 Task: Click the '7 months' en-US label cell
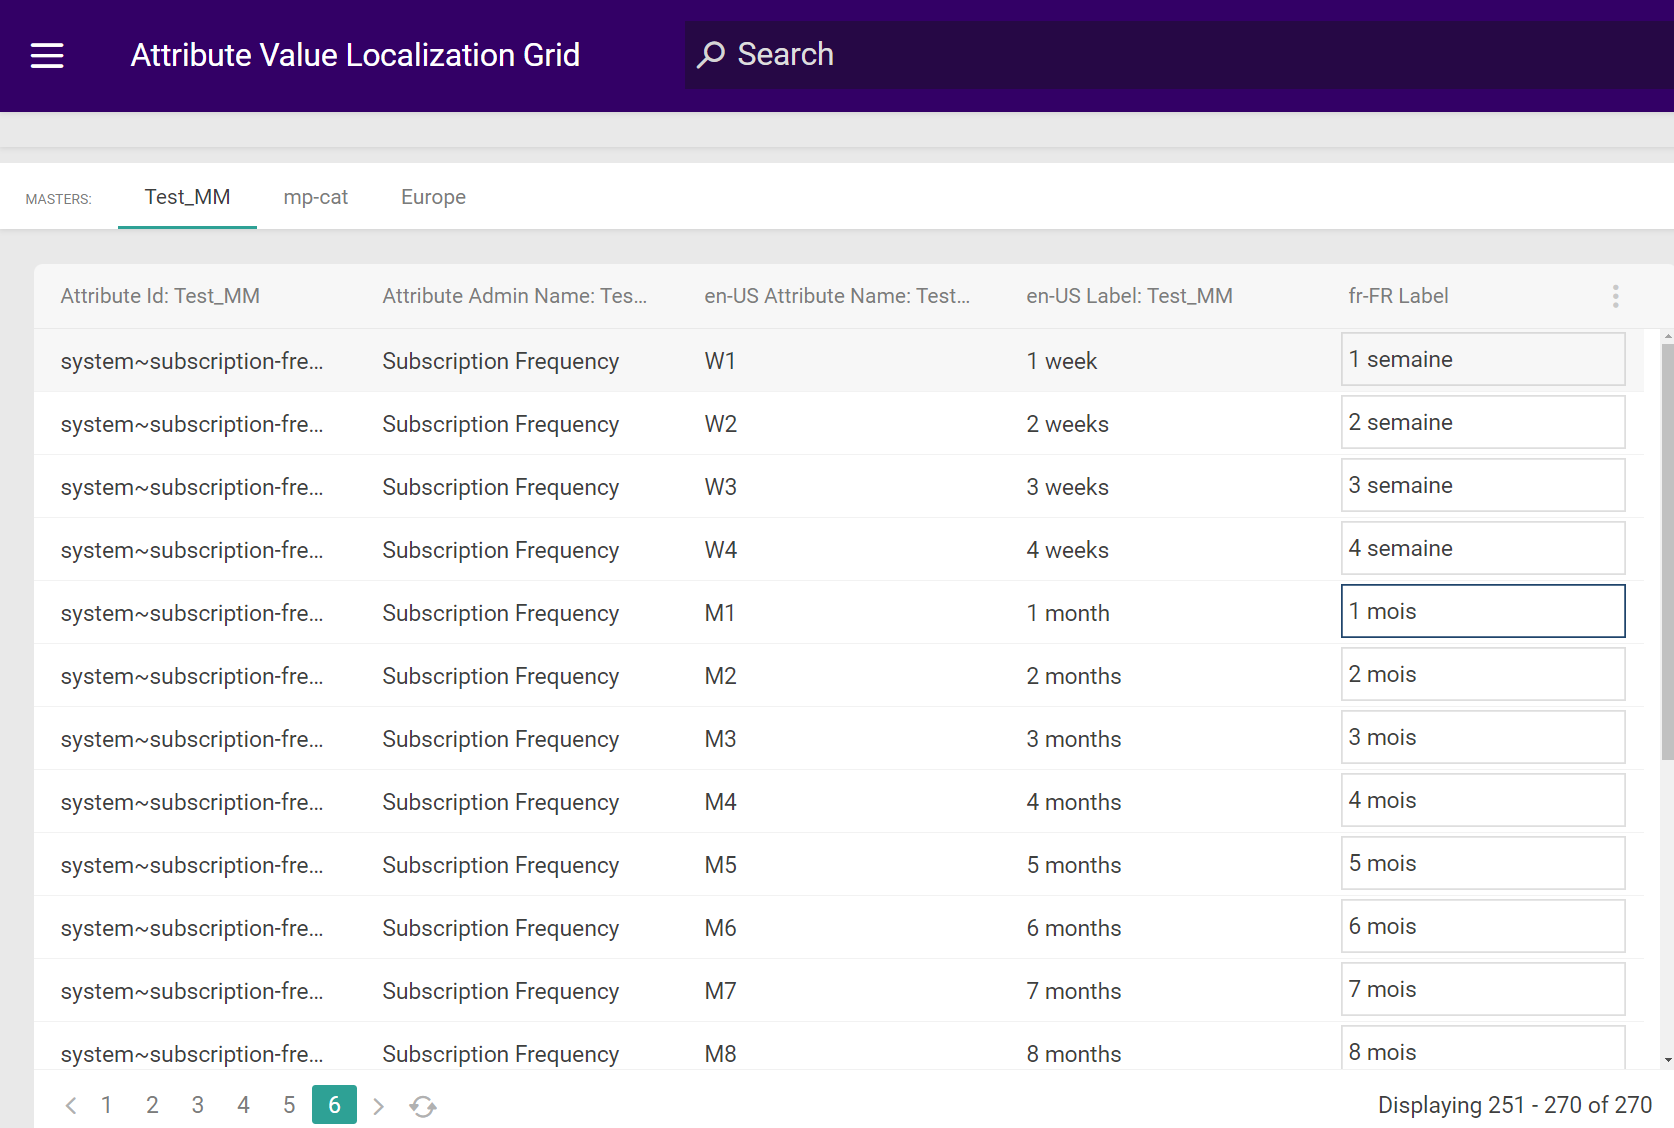pyautogui.click(x=1074, y=991)
